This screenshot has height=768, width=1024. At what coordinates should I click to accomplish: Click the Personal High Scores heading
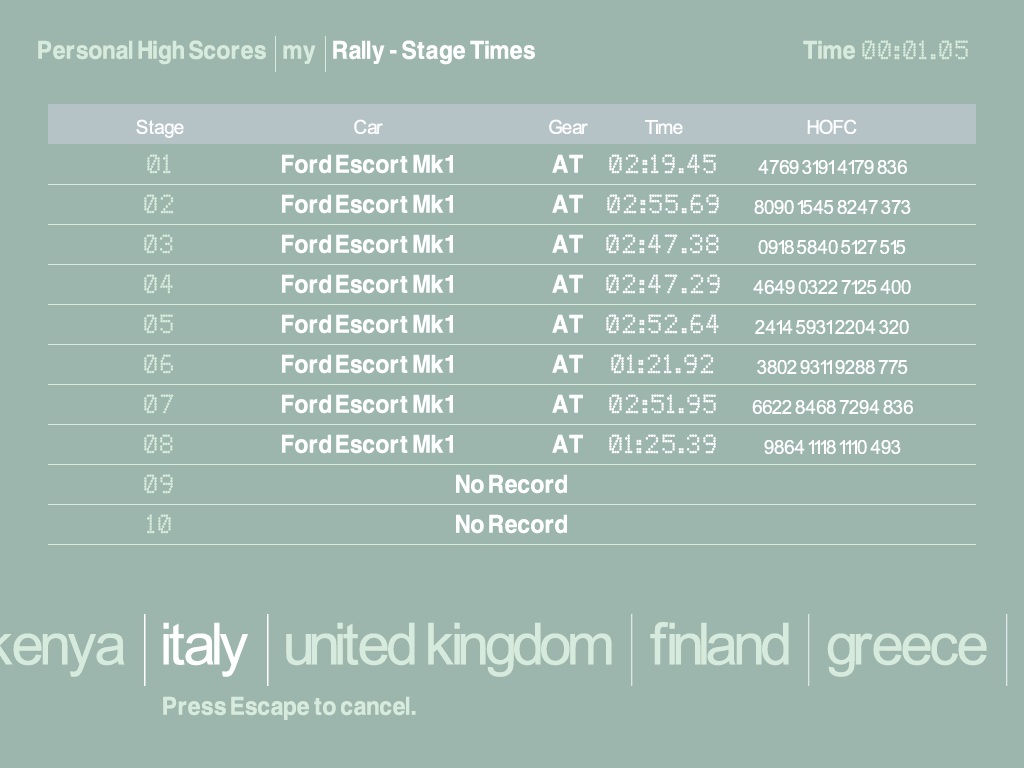[x=152, y=51]
